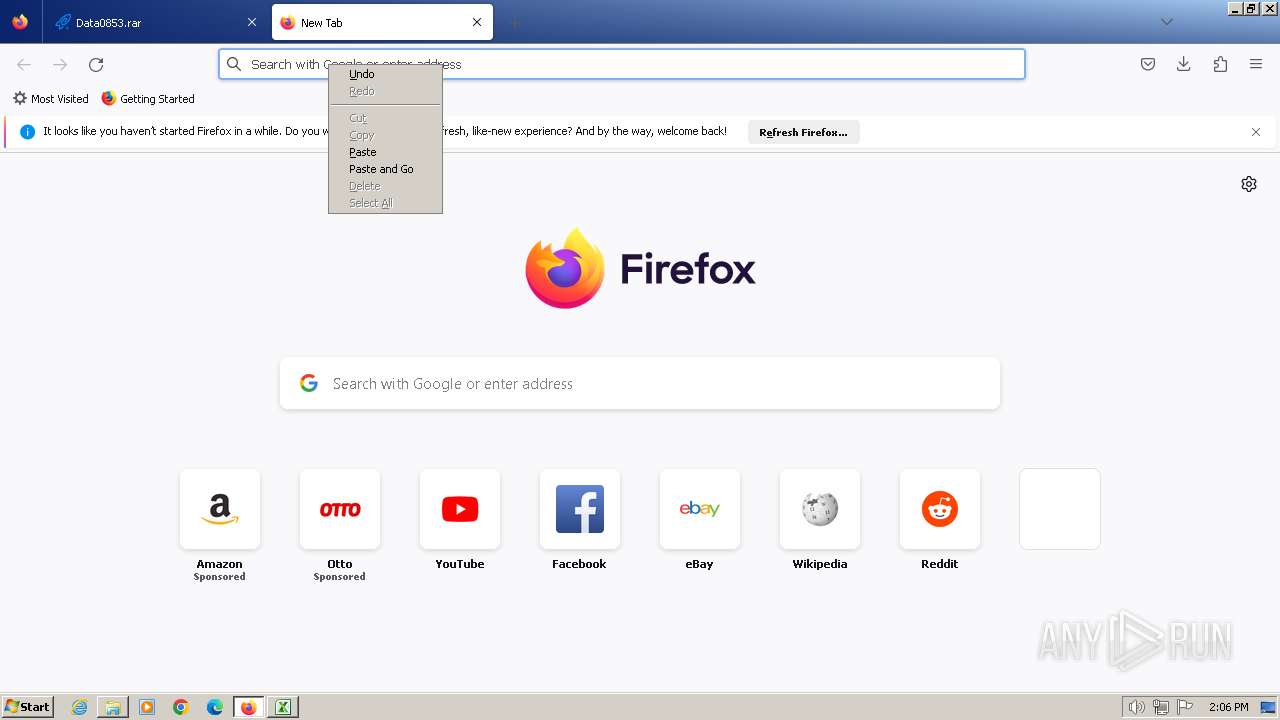This screenshot has height=720, width=1280.
Task: Close the Data0853.rar tab
Action: [x=251, y=22]
